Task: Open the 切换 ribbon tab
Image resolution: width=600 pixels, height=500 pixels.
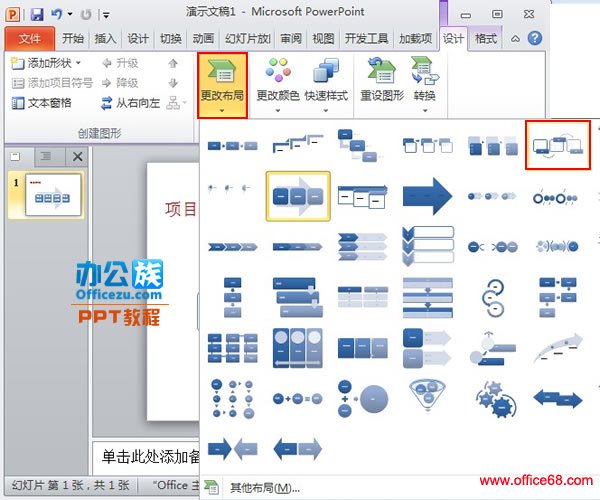Action: (x=171, y=39)
